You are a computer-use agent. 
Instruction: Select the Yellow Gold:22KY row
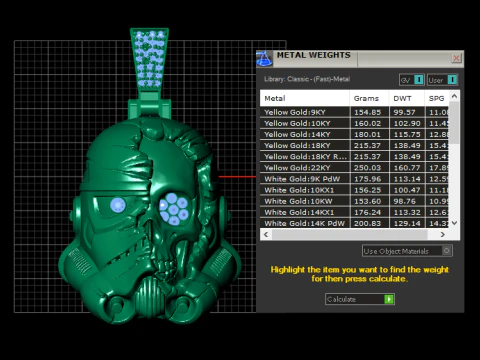point(354,168)
